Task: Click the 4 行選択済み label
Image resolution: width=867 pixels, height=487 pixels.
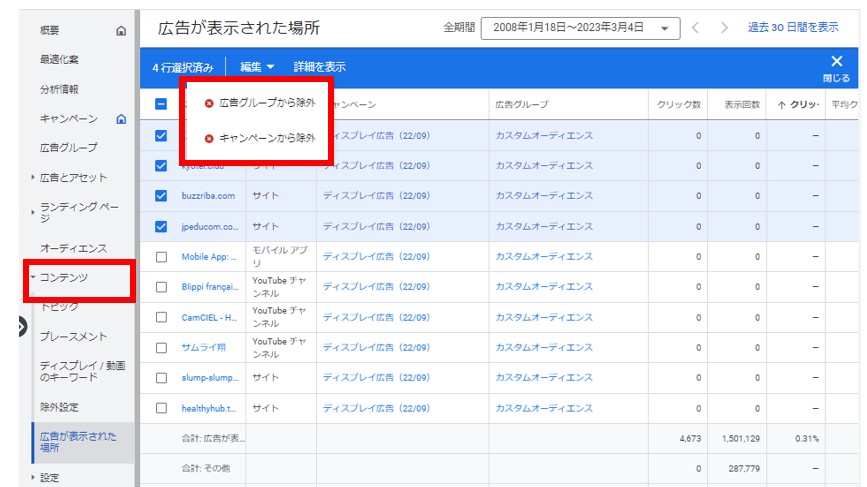Action: [x=182, y=67]
